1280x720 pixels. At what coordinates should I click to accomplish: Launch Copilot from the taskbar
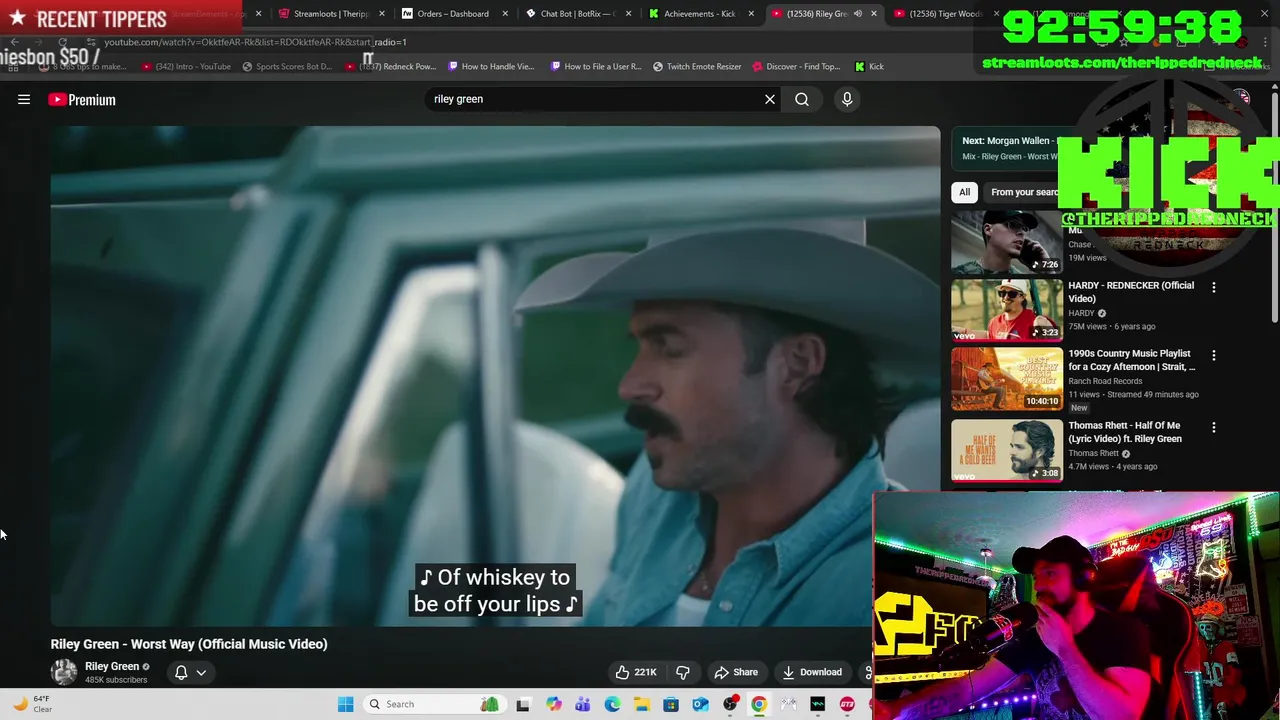pyautogui.click(x=554, y=704)
